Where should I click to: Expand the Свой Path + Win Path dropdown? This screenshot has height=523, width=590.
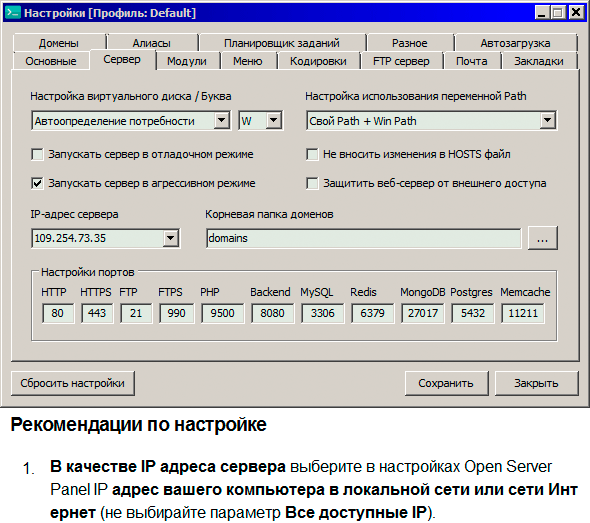547,121
